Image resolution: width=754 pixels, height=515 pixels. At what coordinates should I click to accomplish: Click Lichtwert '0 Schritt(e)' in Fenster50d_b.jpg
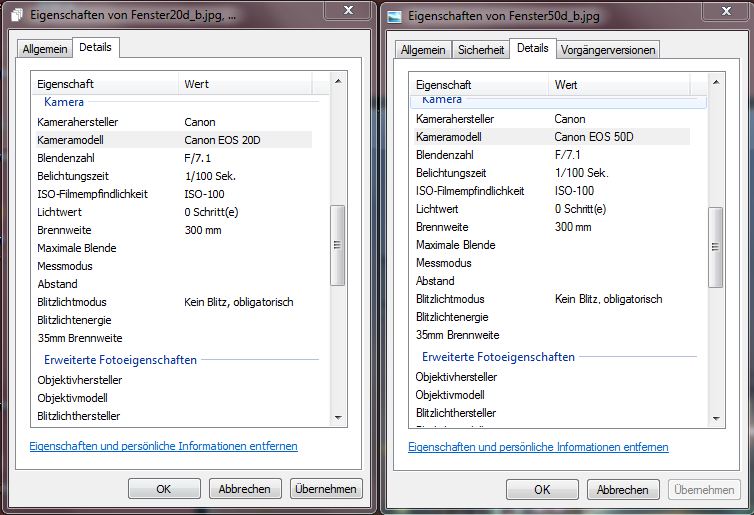pos(580,209)
